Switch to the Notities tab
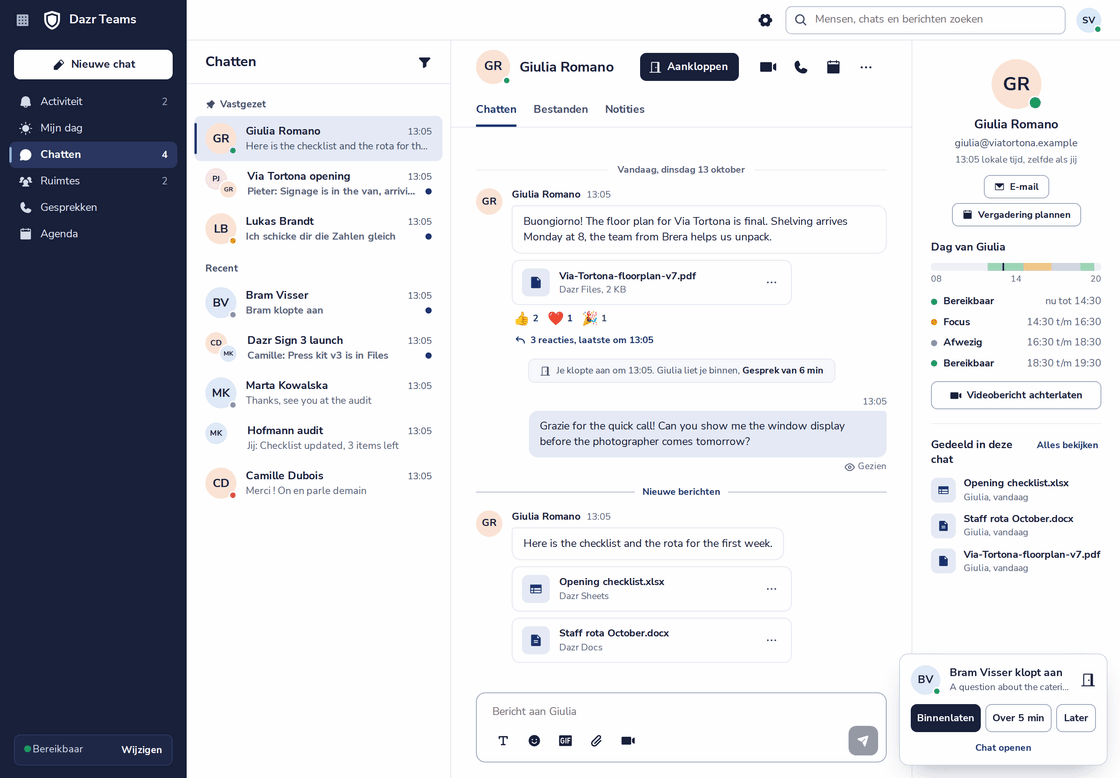 tap(625, 109)
